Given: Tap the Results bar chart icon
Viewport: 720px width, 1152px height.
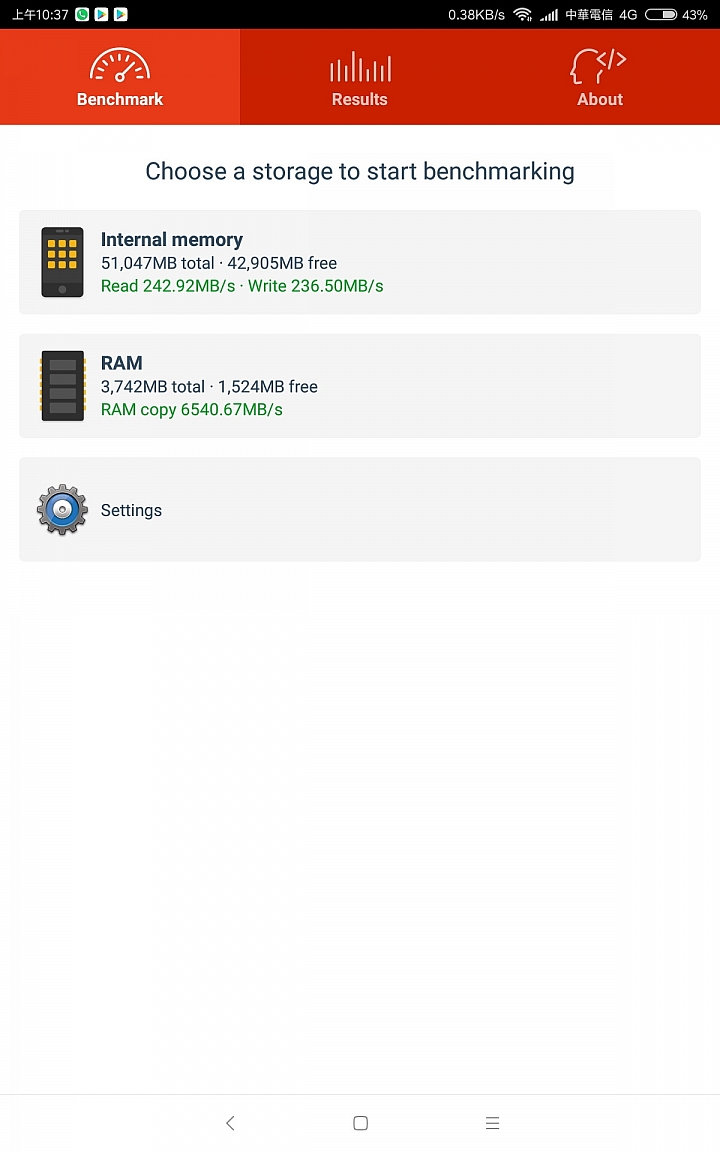Looking at the screenshot, I should click(x=360, y=67).
